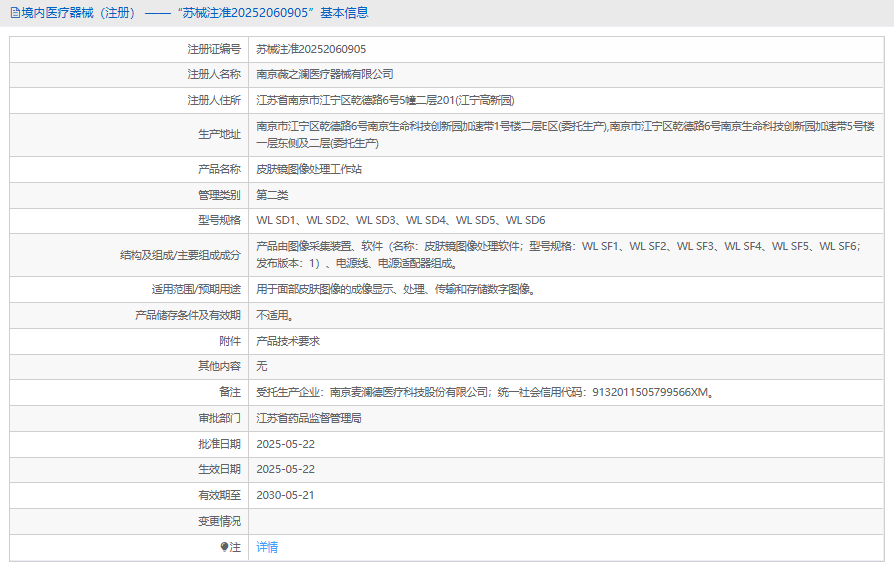894x564 pixels.
Task: Click the bulb icon next to 注
Action: pos(225,547)
